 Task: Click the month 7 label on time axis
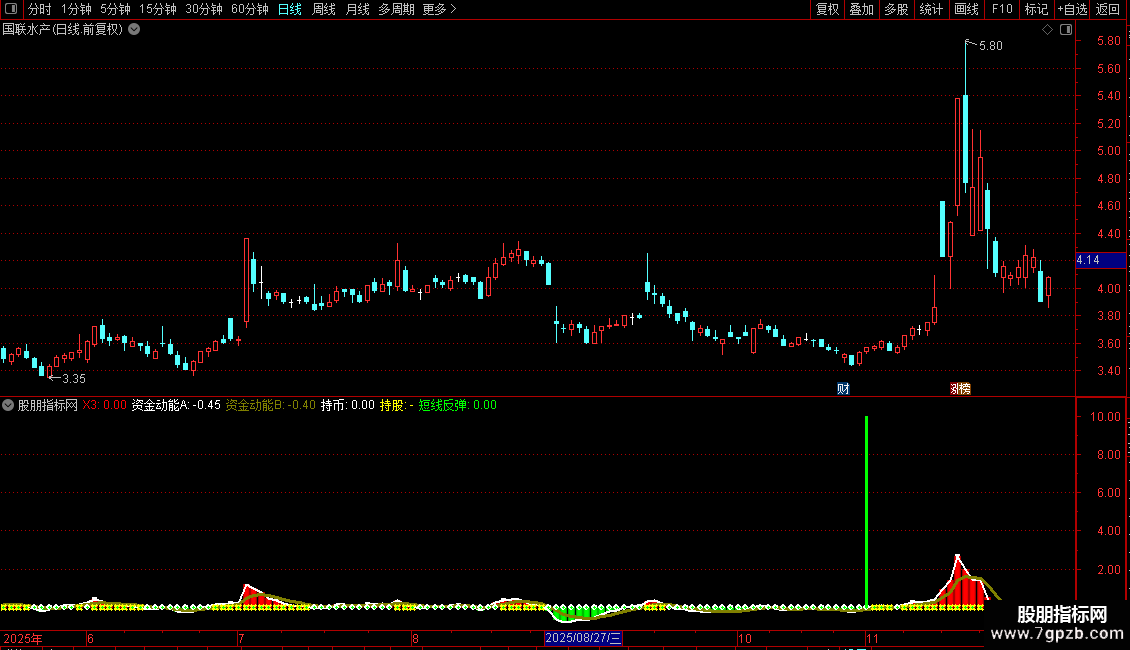(241, 638)
